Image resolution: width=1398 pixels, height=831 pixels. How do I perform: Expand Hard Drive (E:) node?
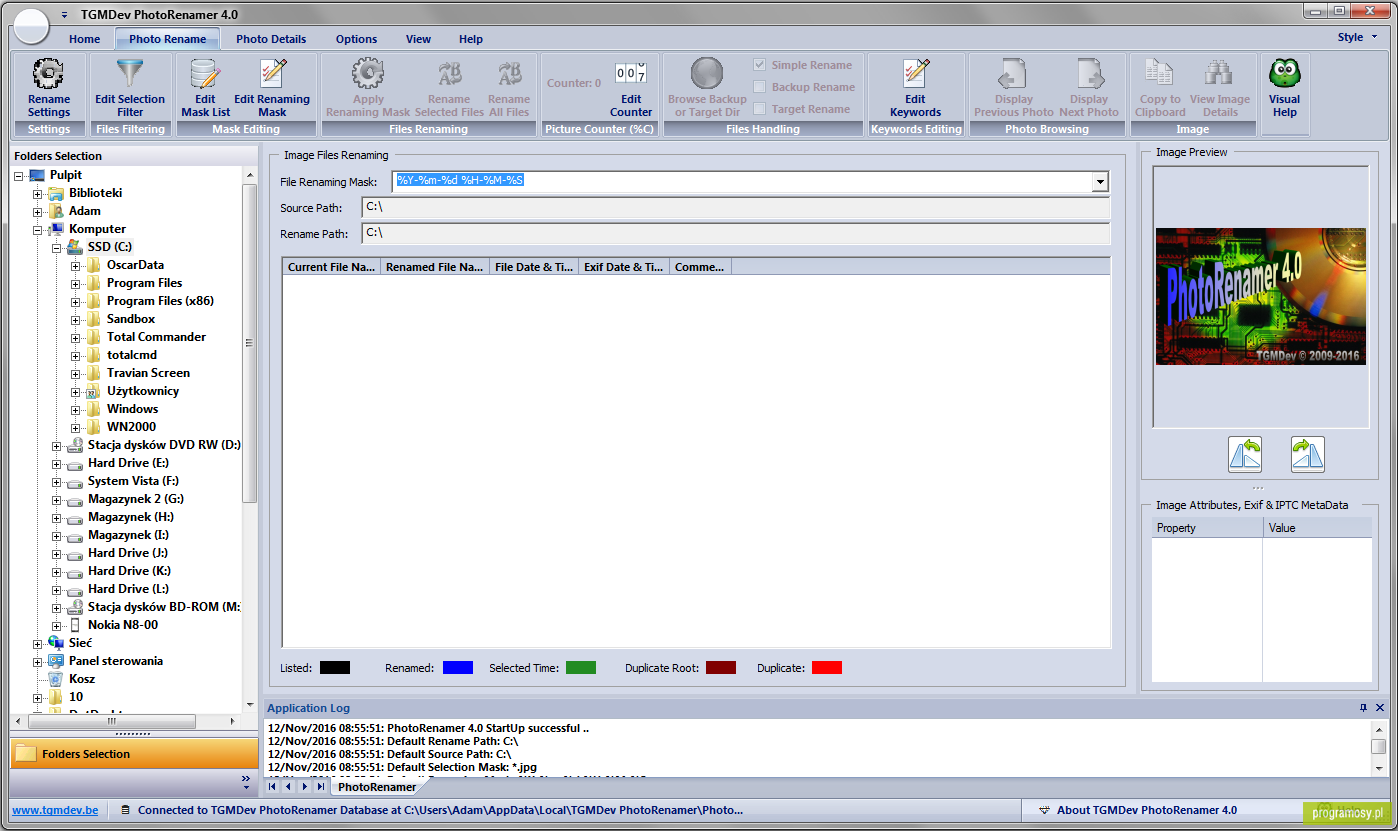coord(57,463)
